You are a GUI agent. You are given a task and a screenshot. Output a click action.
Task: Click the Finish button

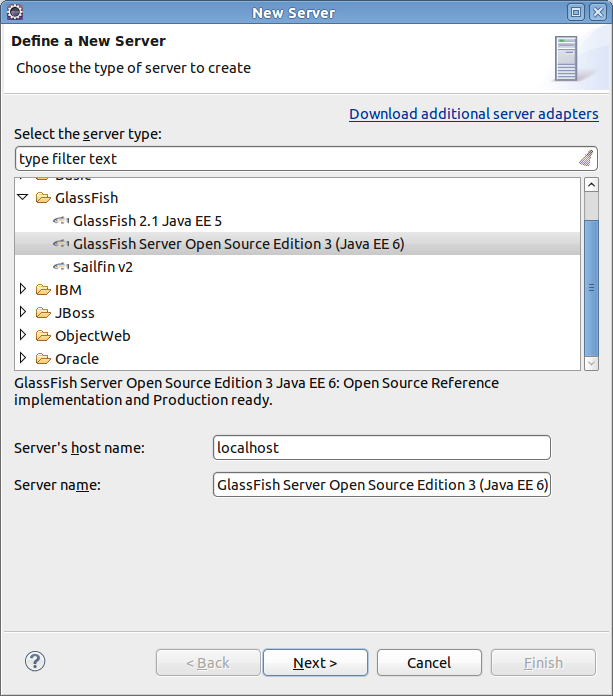click(x=543, y=663)
